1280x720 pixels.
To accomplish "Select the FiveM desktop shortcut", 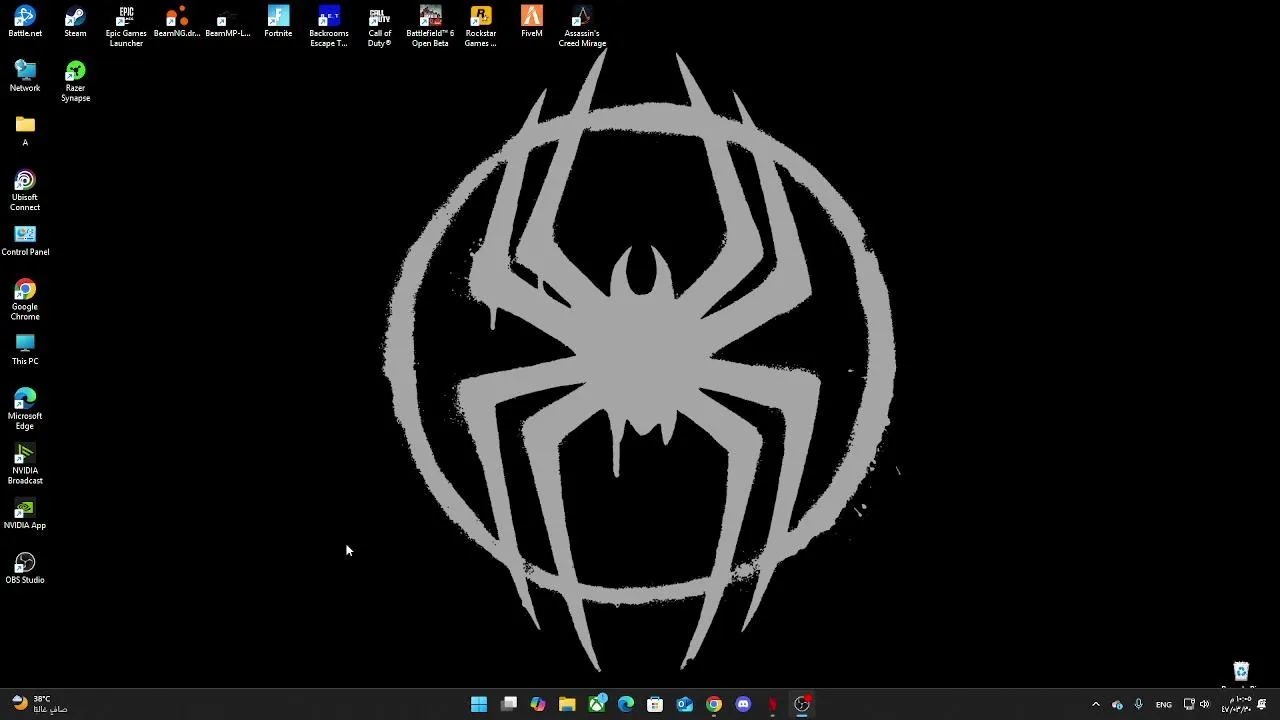I will 532,22.
